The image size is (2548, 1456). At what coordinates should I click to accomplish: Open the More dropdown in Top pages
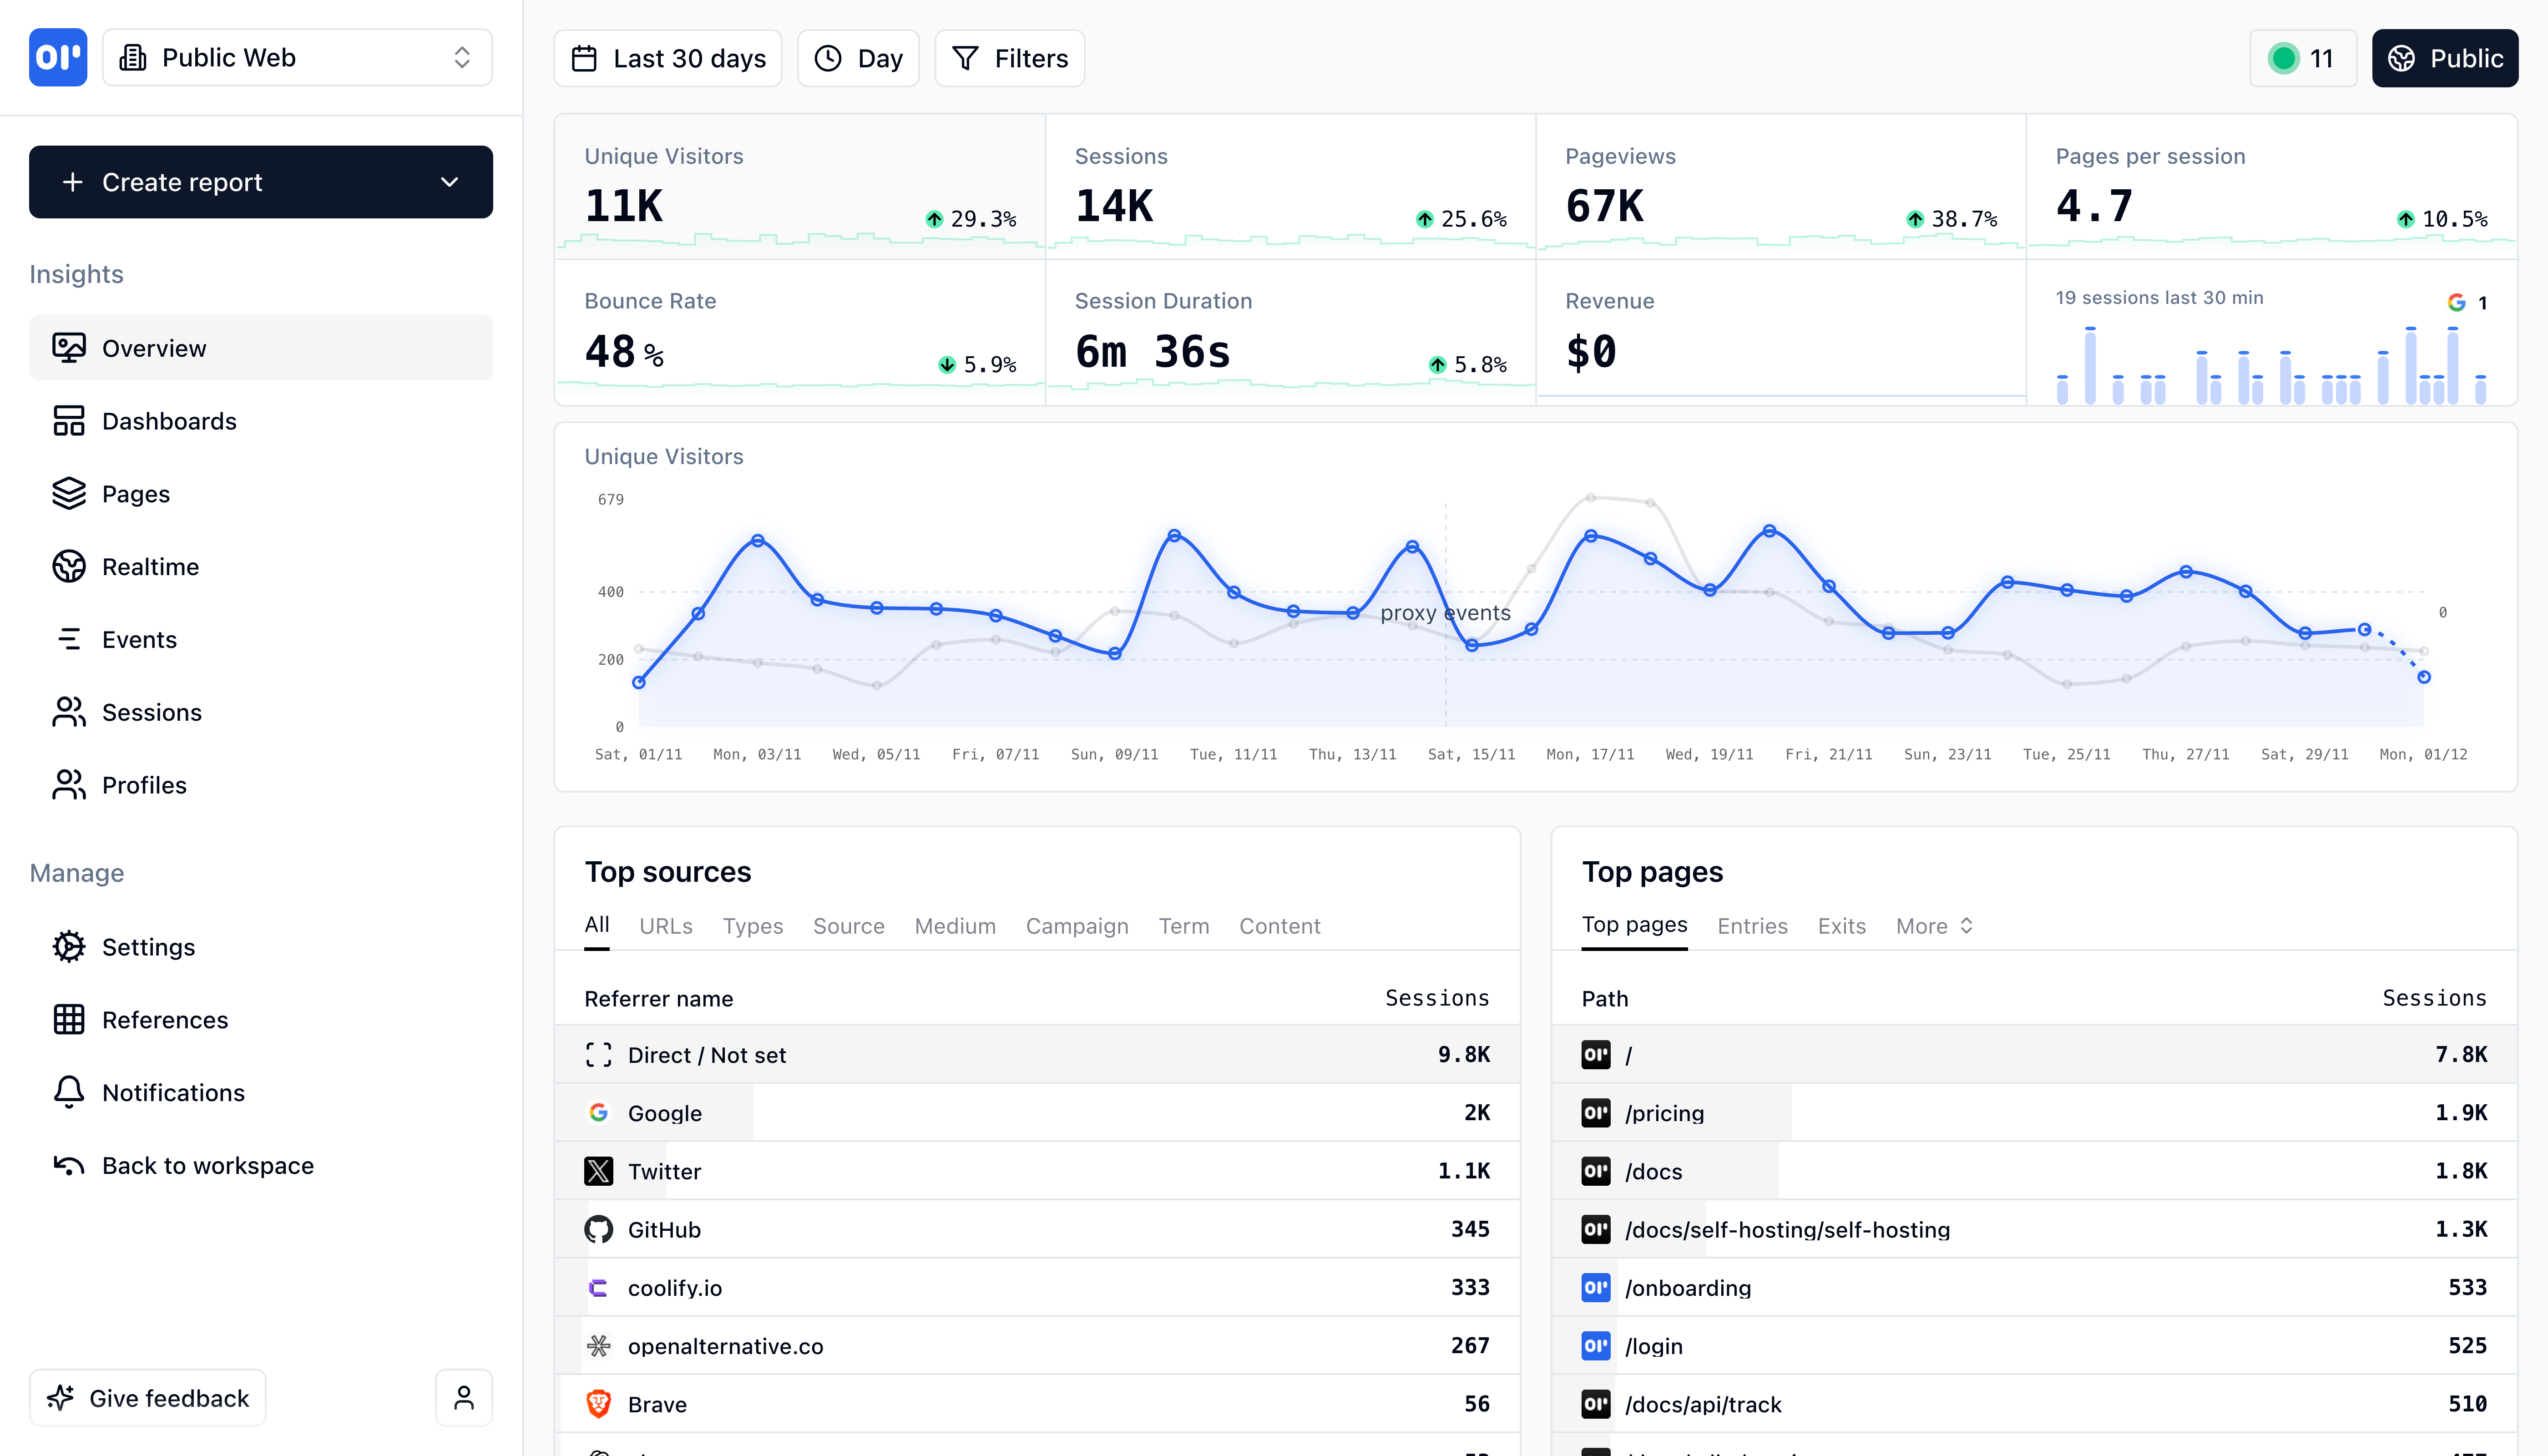pyautogui.click(x=1932, y=925)
